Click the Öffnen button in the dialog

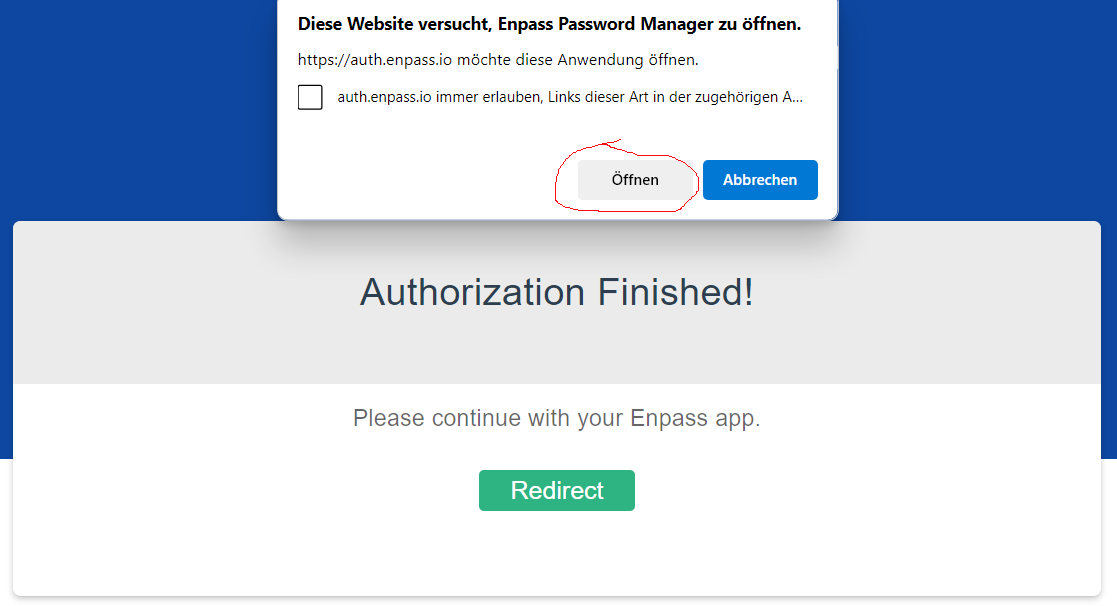click(636, 180)
